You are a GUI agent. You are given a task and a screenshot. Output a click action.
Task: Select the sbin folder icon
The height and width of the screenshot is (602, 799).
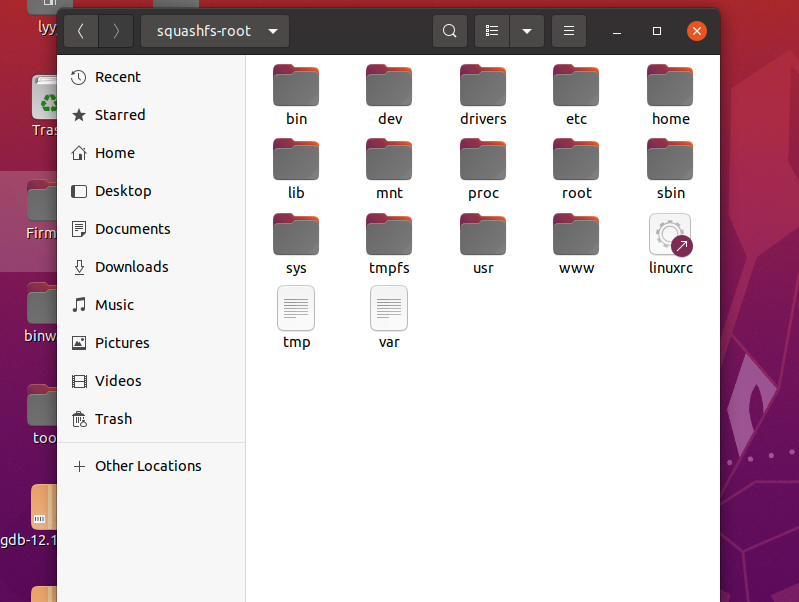[x=670, y=160]
